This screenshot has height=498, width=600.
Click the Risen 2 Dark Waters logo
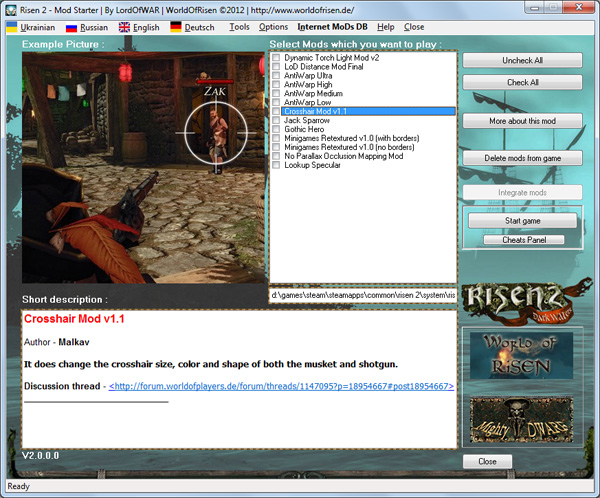click(526, 304)
